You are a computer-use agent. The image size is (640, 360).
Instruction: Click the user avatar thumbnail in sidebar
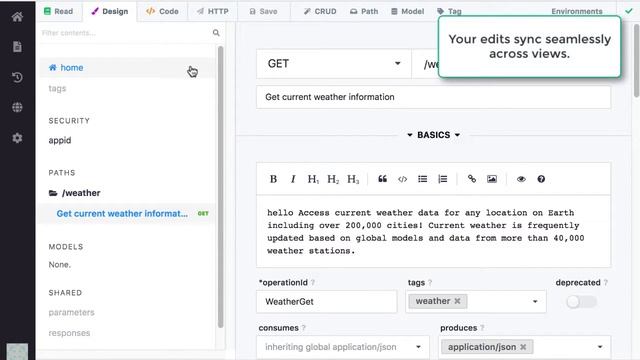(17, 351)
